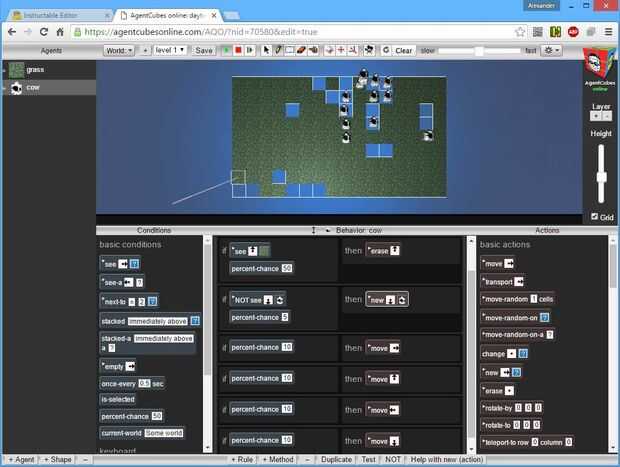Select the cow agent
The image size is (620, 467).
pyautogui.click(x=49, y=87)
